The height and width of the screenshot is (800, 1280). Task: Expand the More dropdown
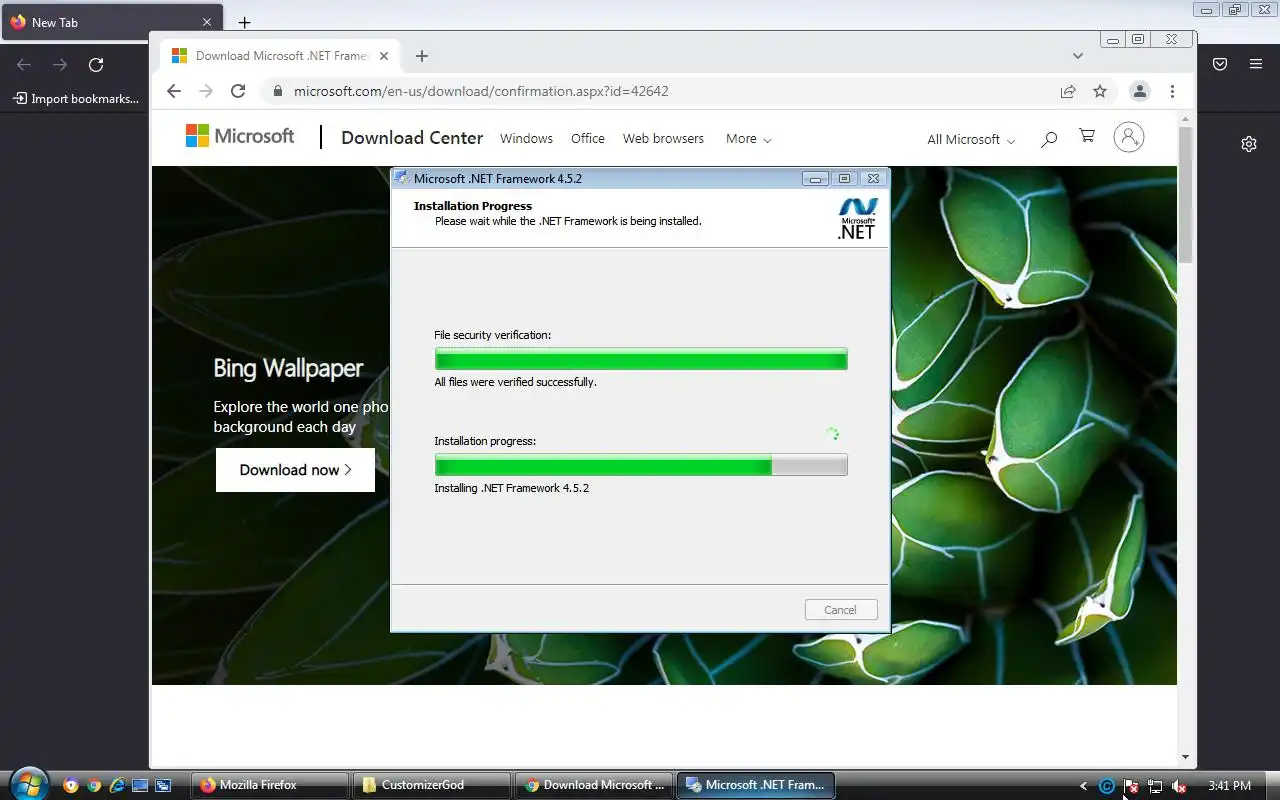[748, 139]
